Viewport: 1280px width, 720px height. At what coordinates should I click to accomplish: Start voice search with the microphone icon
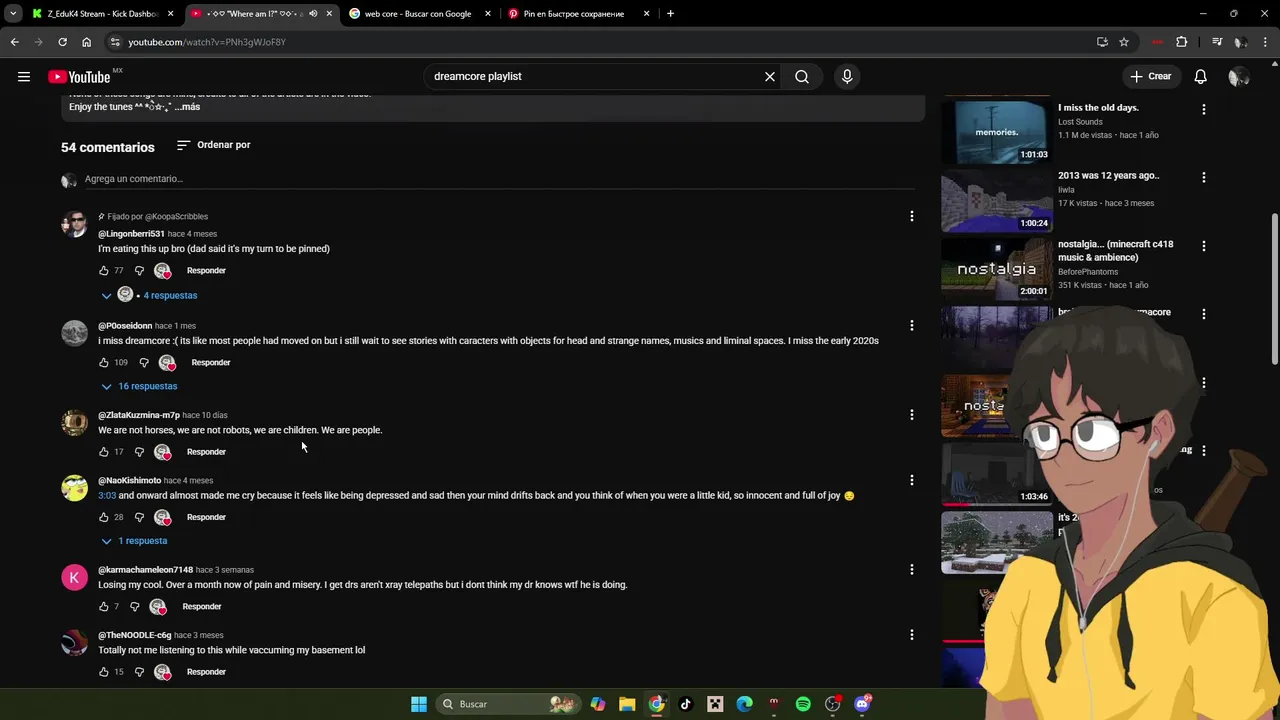(847, 76)
